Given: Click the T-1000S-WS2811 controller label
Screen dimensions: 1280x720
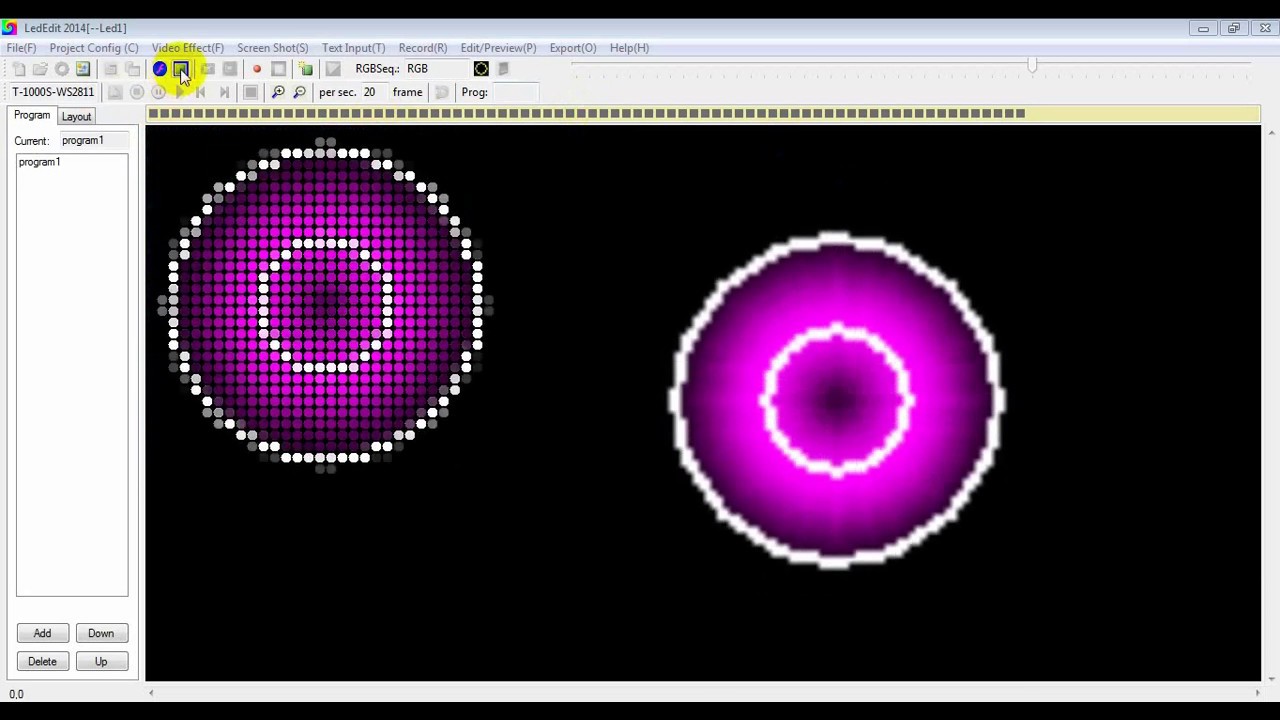Looking at the screenshot, I should tap(53, 92).
